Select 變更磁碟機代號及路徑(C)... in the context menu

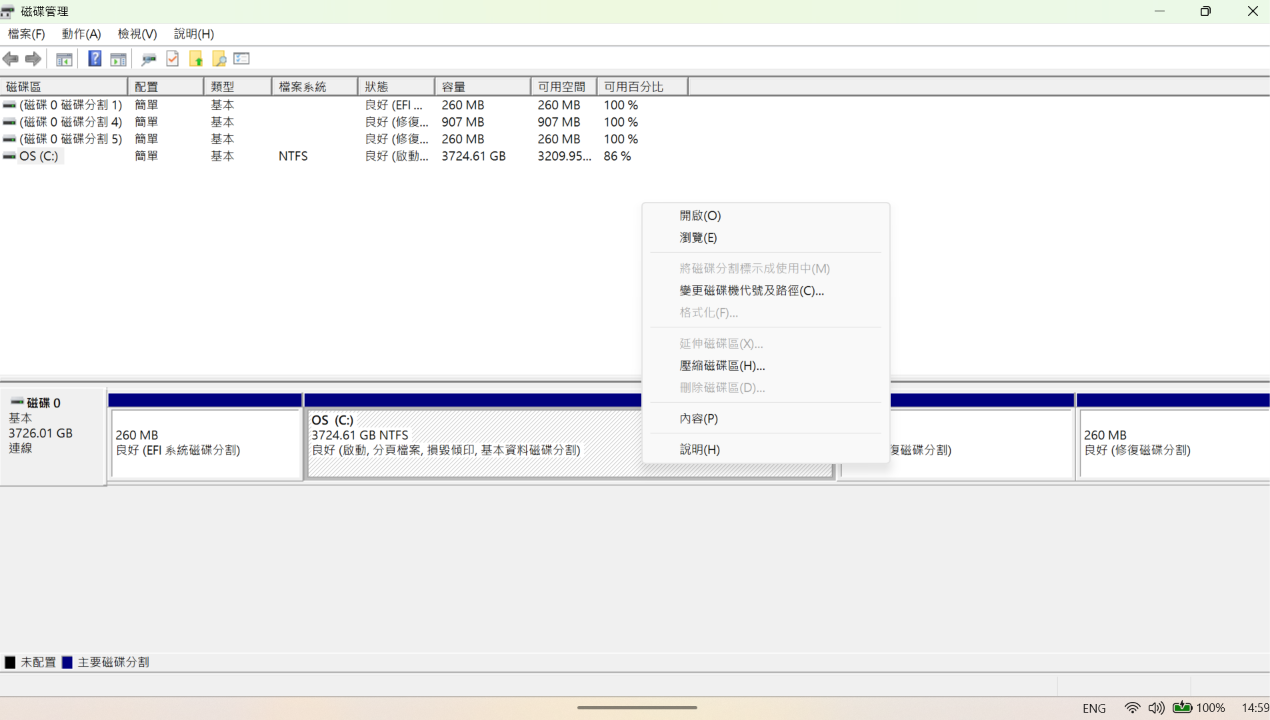[766, 291]
